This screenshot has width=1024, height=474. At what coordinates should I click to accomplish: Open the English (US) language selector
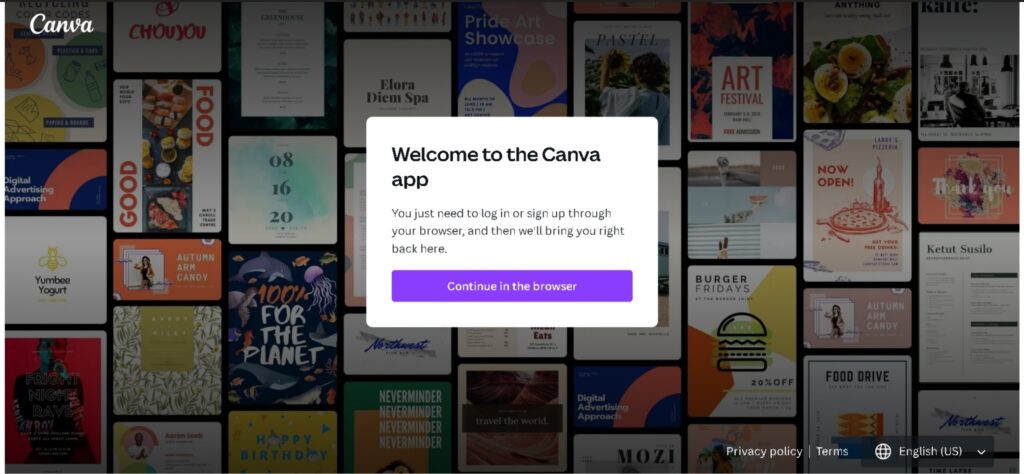931,451
